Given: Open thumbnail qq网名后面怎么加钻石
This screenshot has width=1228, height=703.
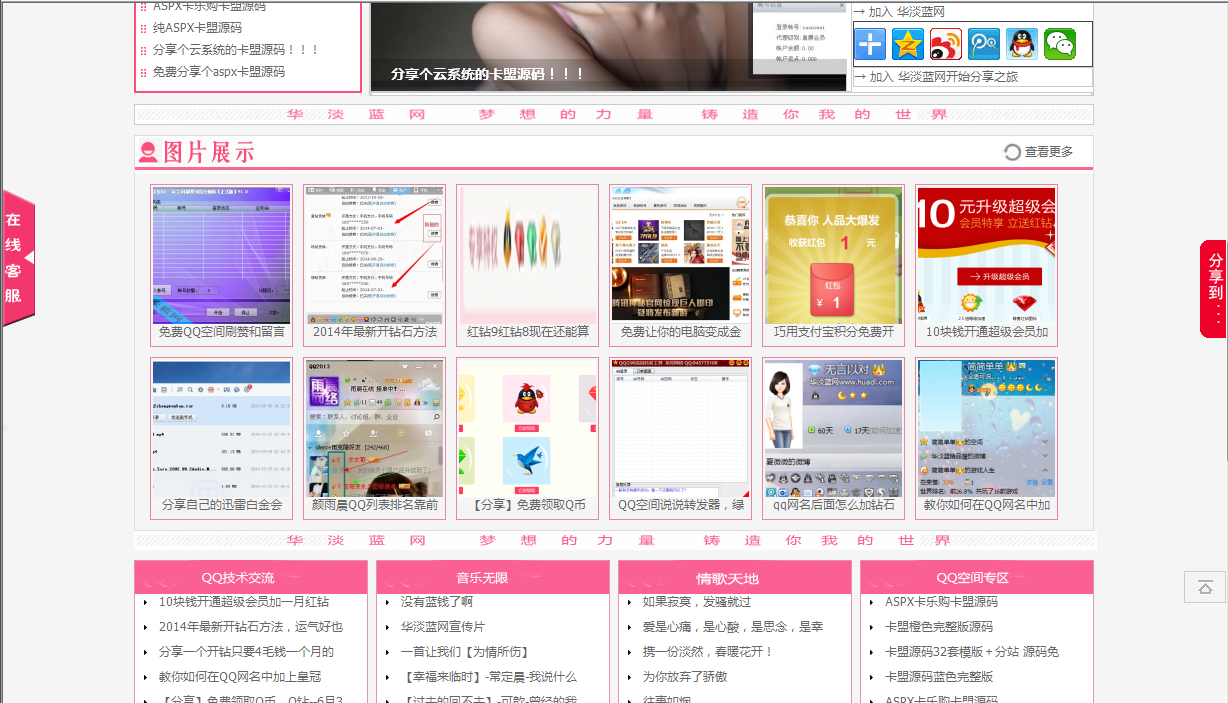Looking at the screenshot, I should (833, 438).
